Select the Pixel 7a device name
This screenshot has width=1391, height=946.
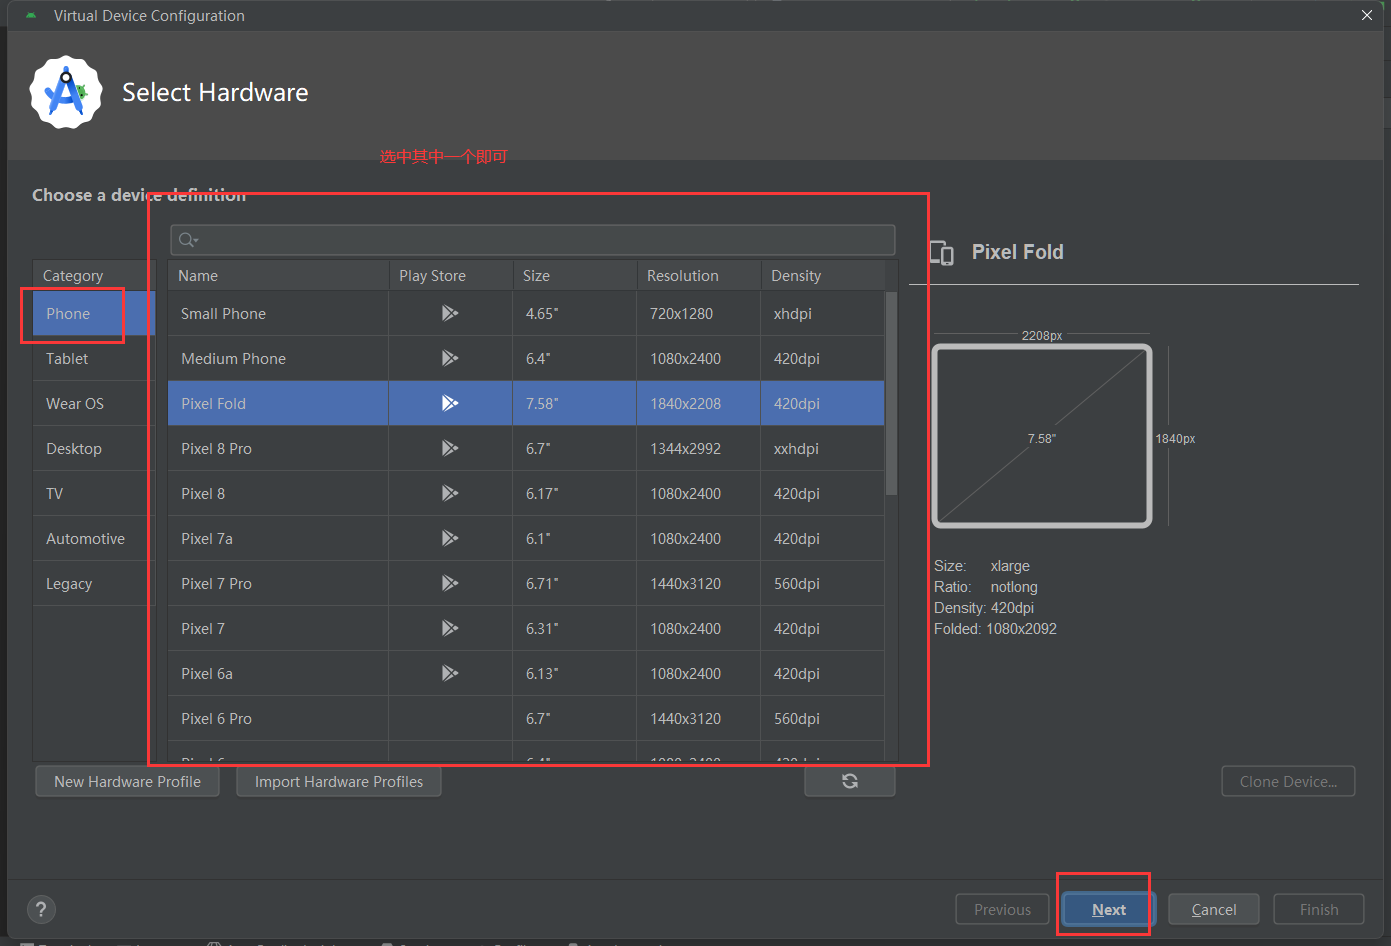(207, 538)
